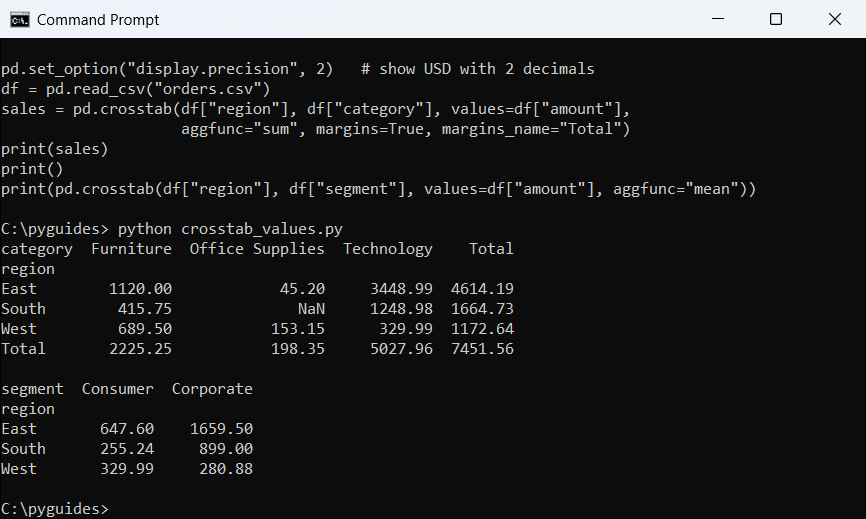The height and width of the screenshot is (519, 866).
Task: Maximize the Command Prompt window
Action: 775,19
